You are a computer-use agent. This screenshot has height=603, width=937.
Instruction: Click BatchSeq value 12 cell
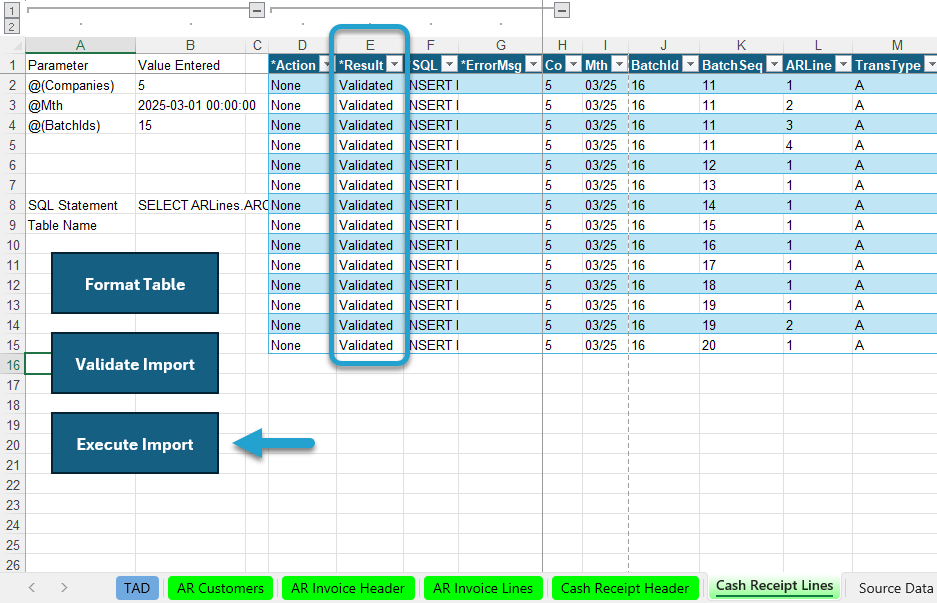point(741,165)
